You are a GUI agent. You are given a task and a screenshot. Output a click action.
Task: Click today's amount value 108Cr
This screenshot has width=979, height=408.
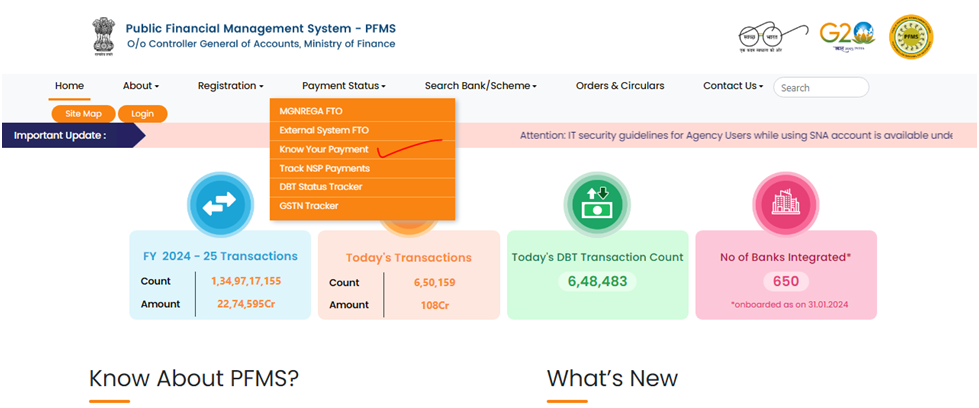point(435,306)
